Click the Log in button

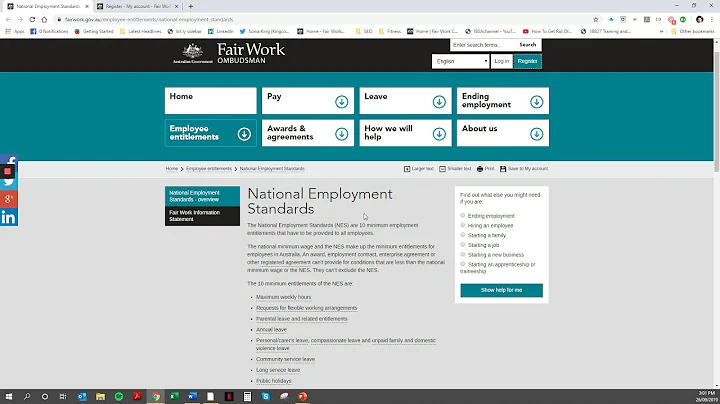(501, 61)
